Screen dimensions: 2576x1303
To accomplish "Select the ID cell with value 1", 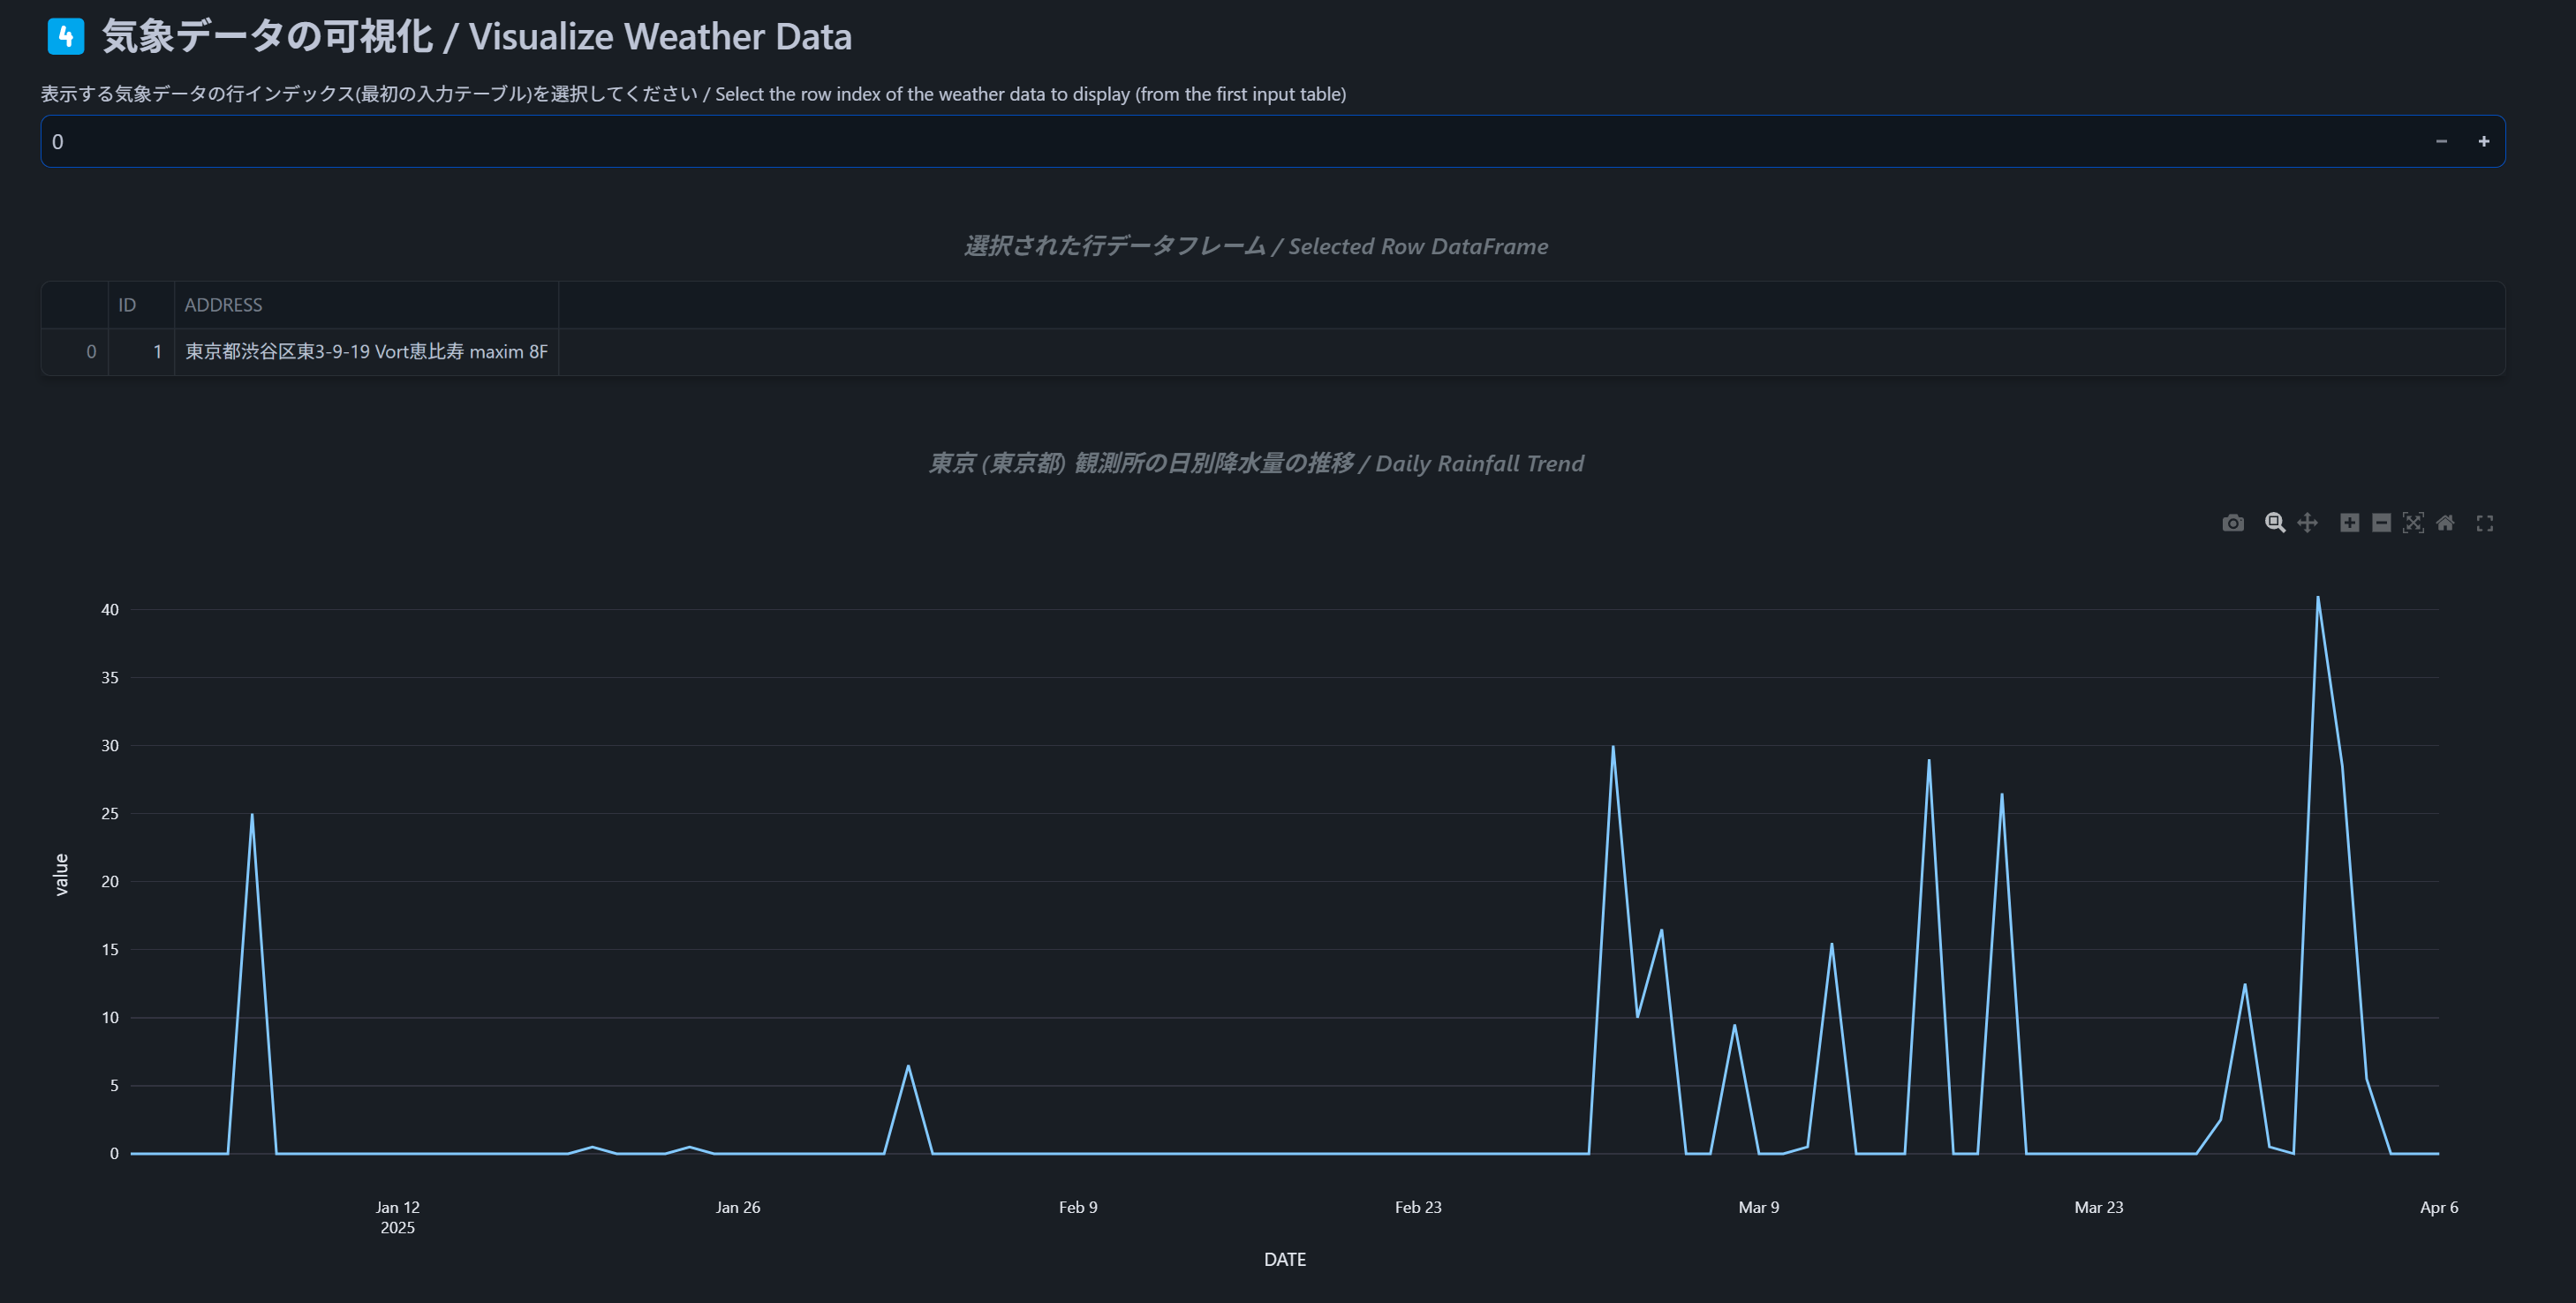I will coord(141,352).
